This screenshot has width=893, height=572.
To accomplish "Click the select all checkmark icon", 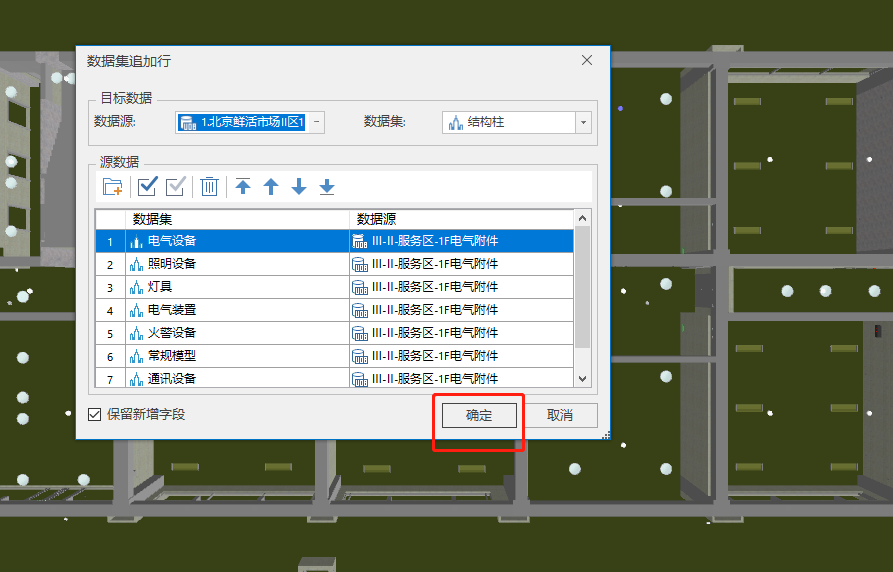I will tap(148, 186).
